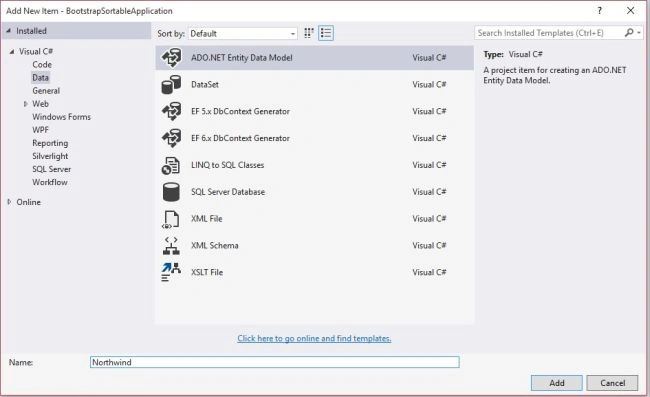The height and width of the screenshot is (397, 650).
Task: Select the Online tree item
Action: click(29, 202)
